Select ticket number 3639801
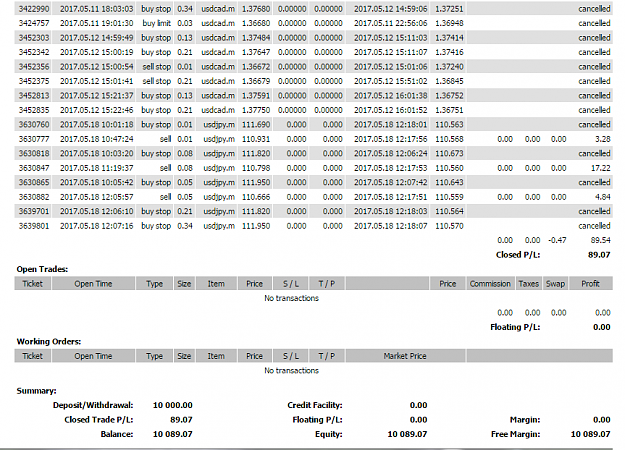This screenshot has width=625, height=450. [34, 226]
